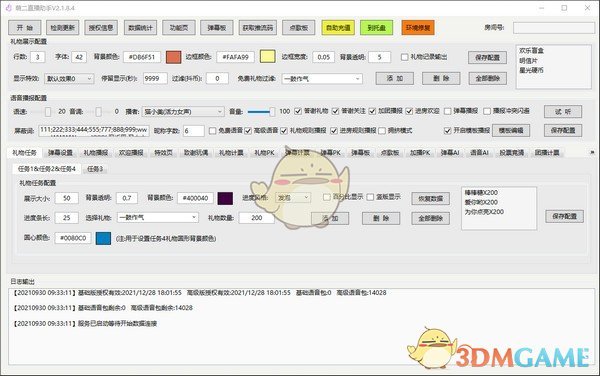
Task: Select the 任务3 sub-tab
Action: coord(95,169)
